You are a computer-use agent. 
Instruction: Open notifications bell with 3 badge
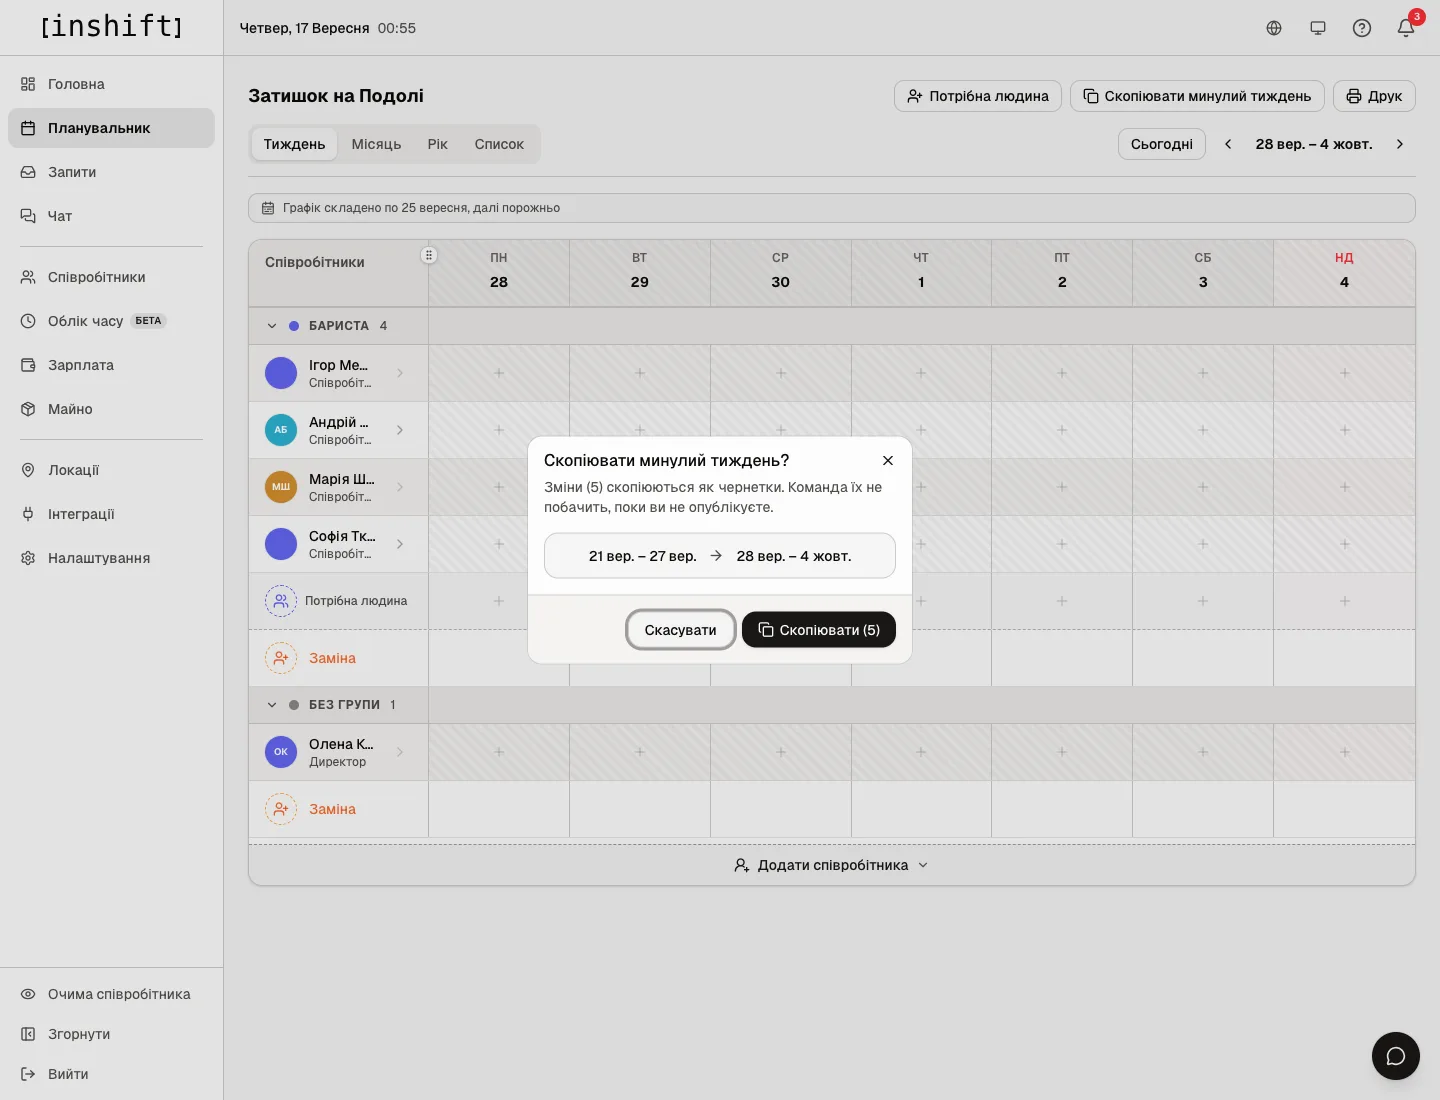(x=1406, y=28)
